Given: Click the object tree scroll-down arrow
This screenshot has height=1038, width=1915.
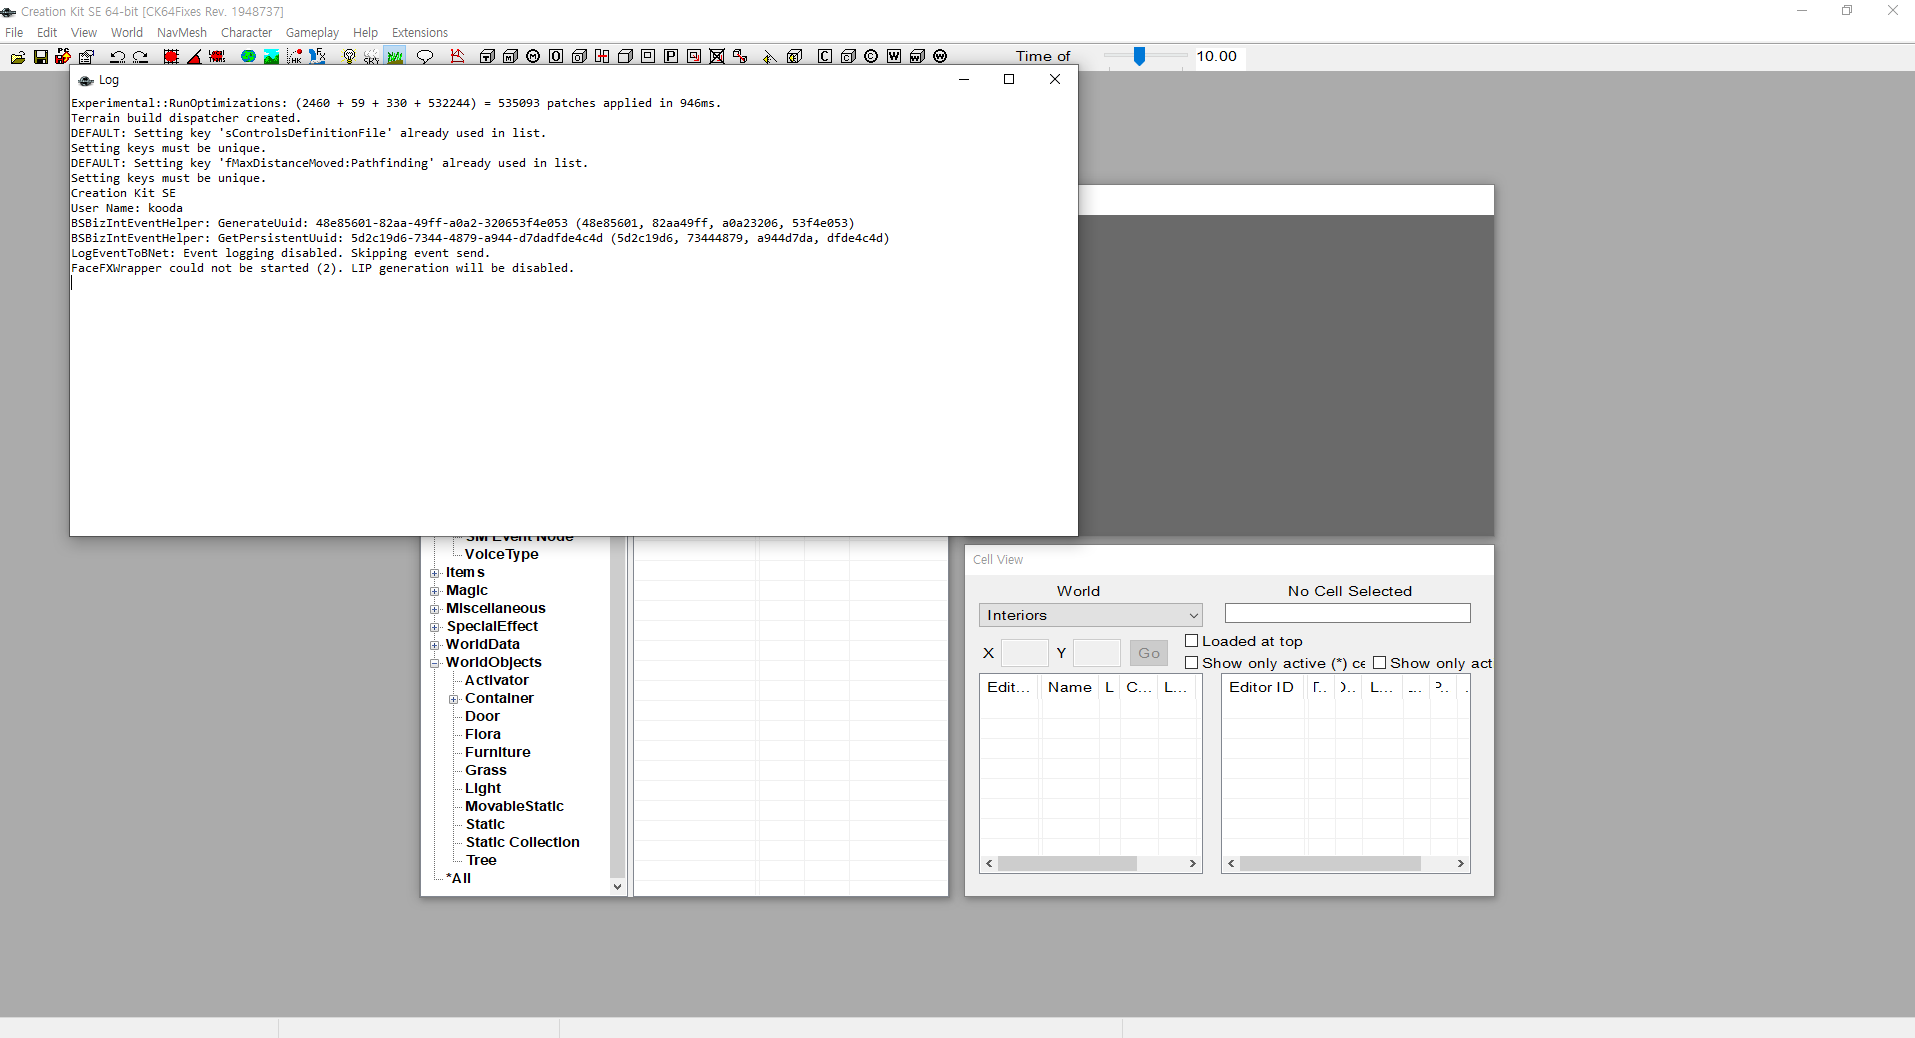Looking at the screenshot, I should (x=617, y=886).
